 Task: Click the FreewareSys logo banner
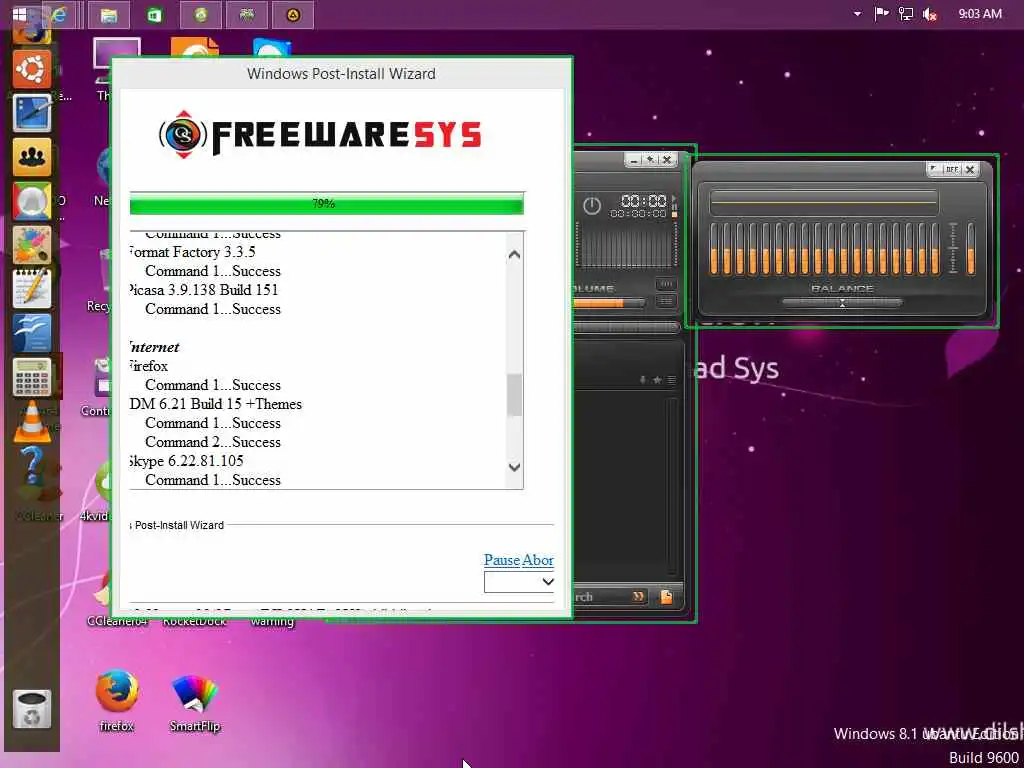coord(320,135)
